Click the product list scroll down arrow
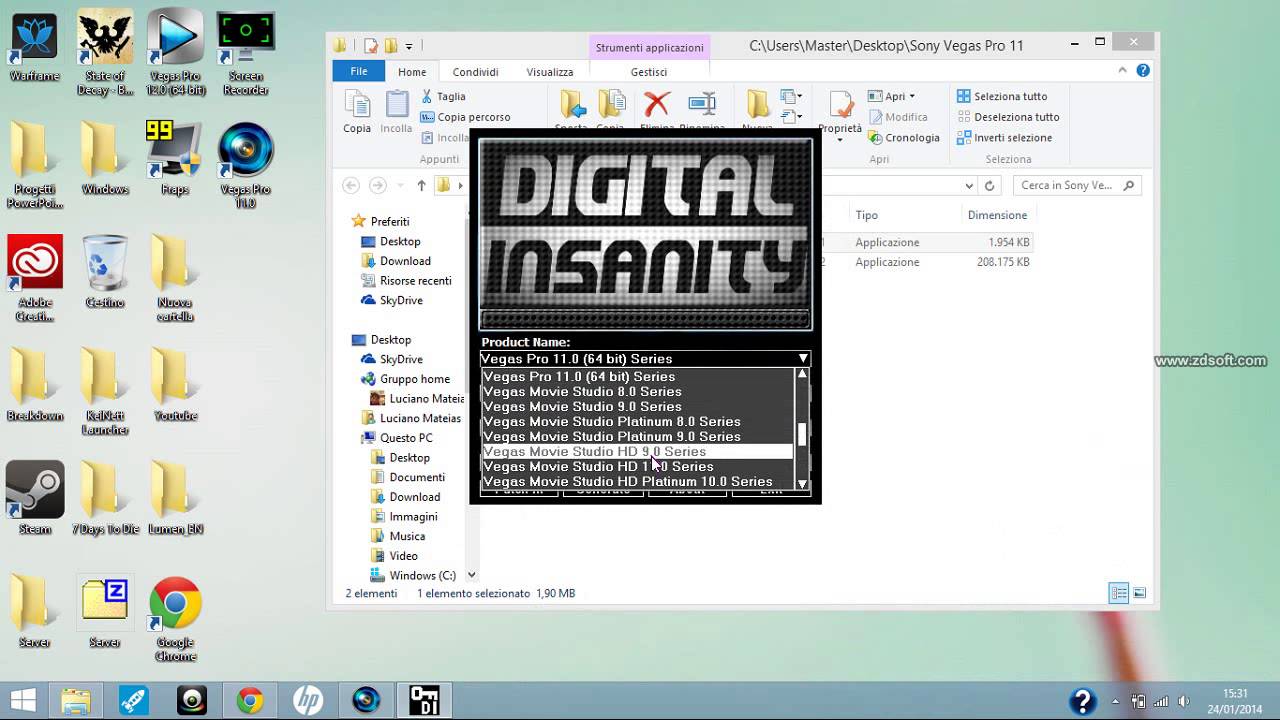The image size is (1280, 720). [x=802, y=484]
